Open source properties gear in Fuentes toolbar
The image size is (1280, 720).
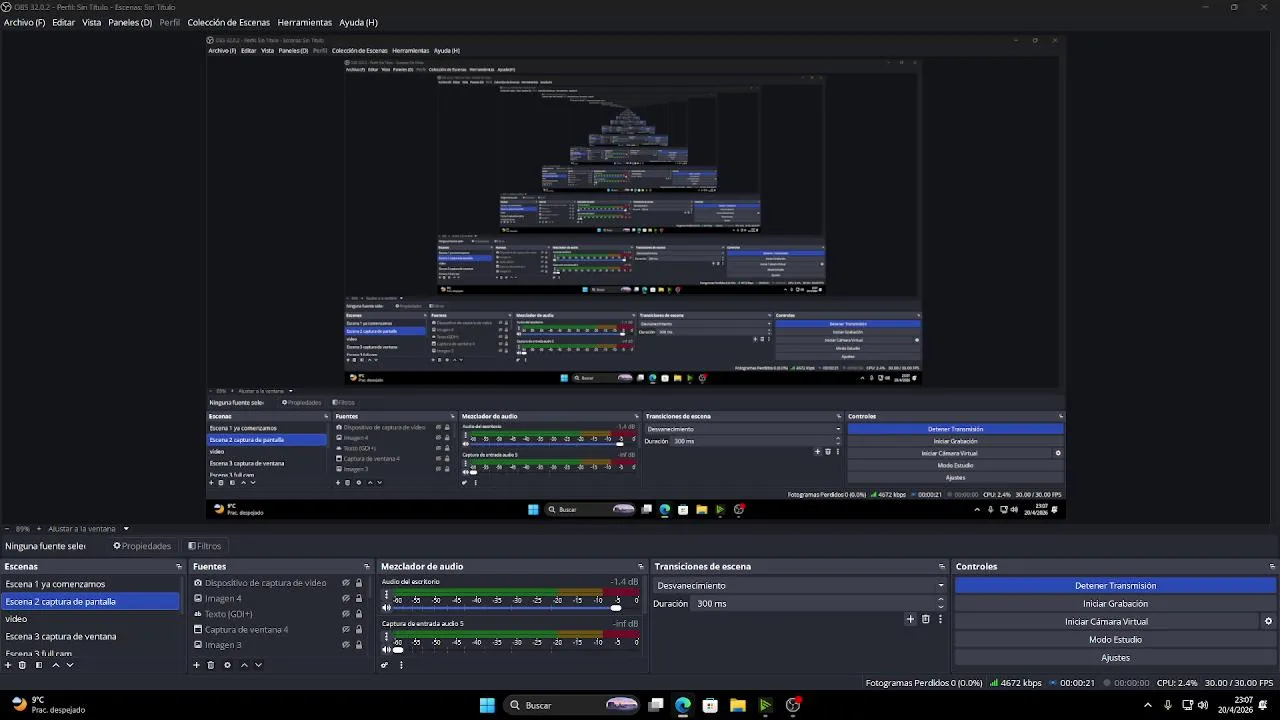[227, 665]
